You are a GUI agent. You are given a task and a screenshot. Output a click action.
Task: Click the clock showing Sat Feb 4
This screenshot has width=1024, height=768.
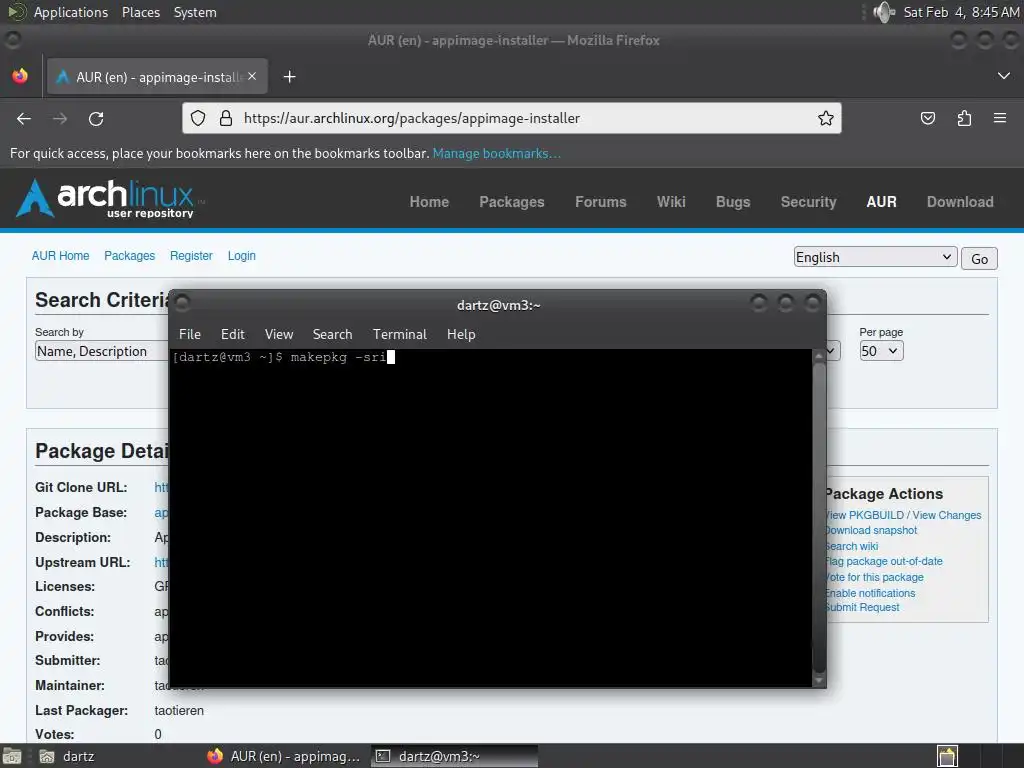pyautogui.click(x=961, y=12)
